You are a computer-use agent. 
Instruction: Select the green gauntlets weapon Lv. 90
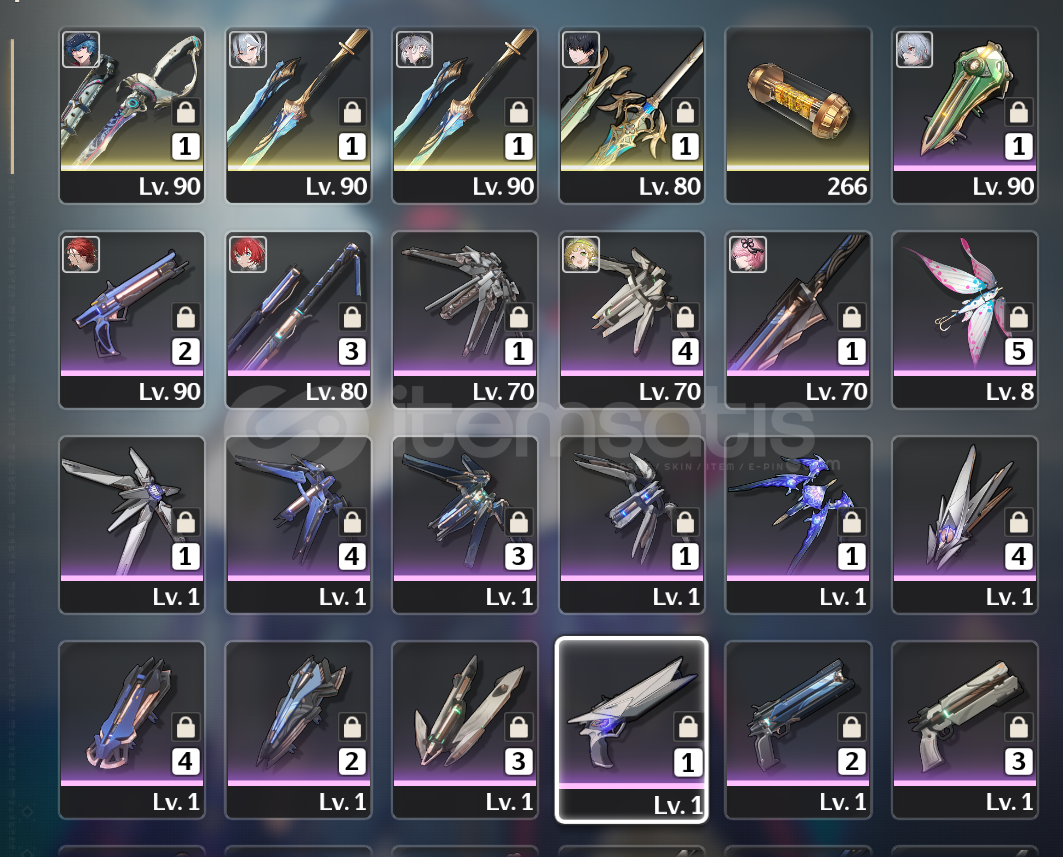(965, 115)
